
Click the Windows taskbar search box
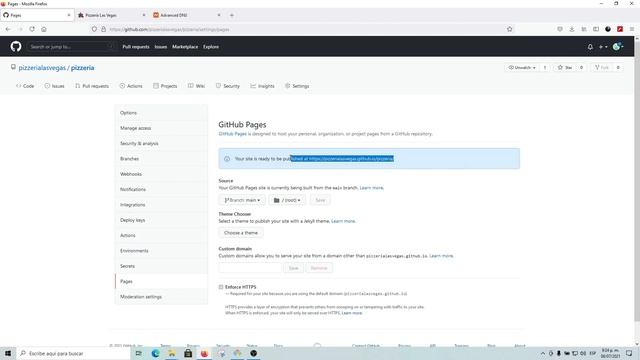[73, 353]
